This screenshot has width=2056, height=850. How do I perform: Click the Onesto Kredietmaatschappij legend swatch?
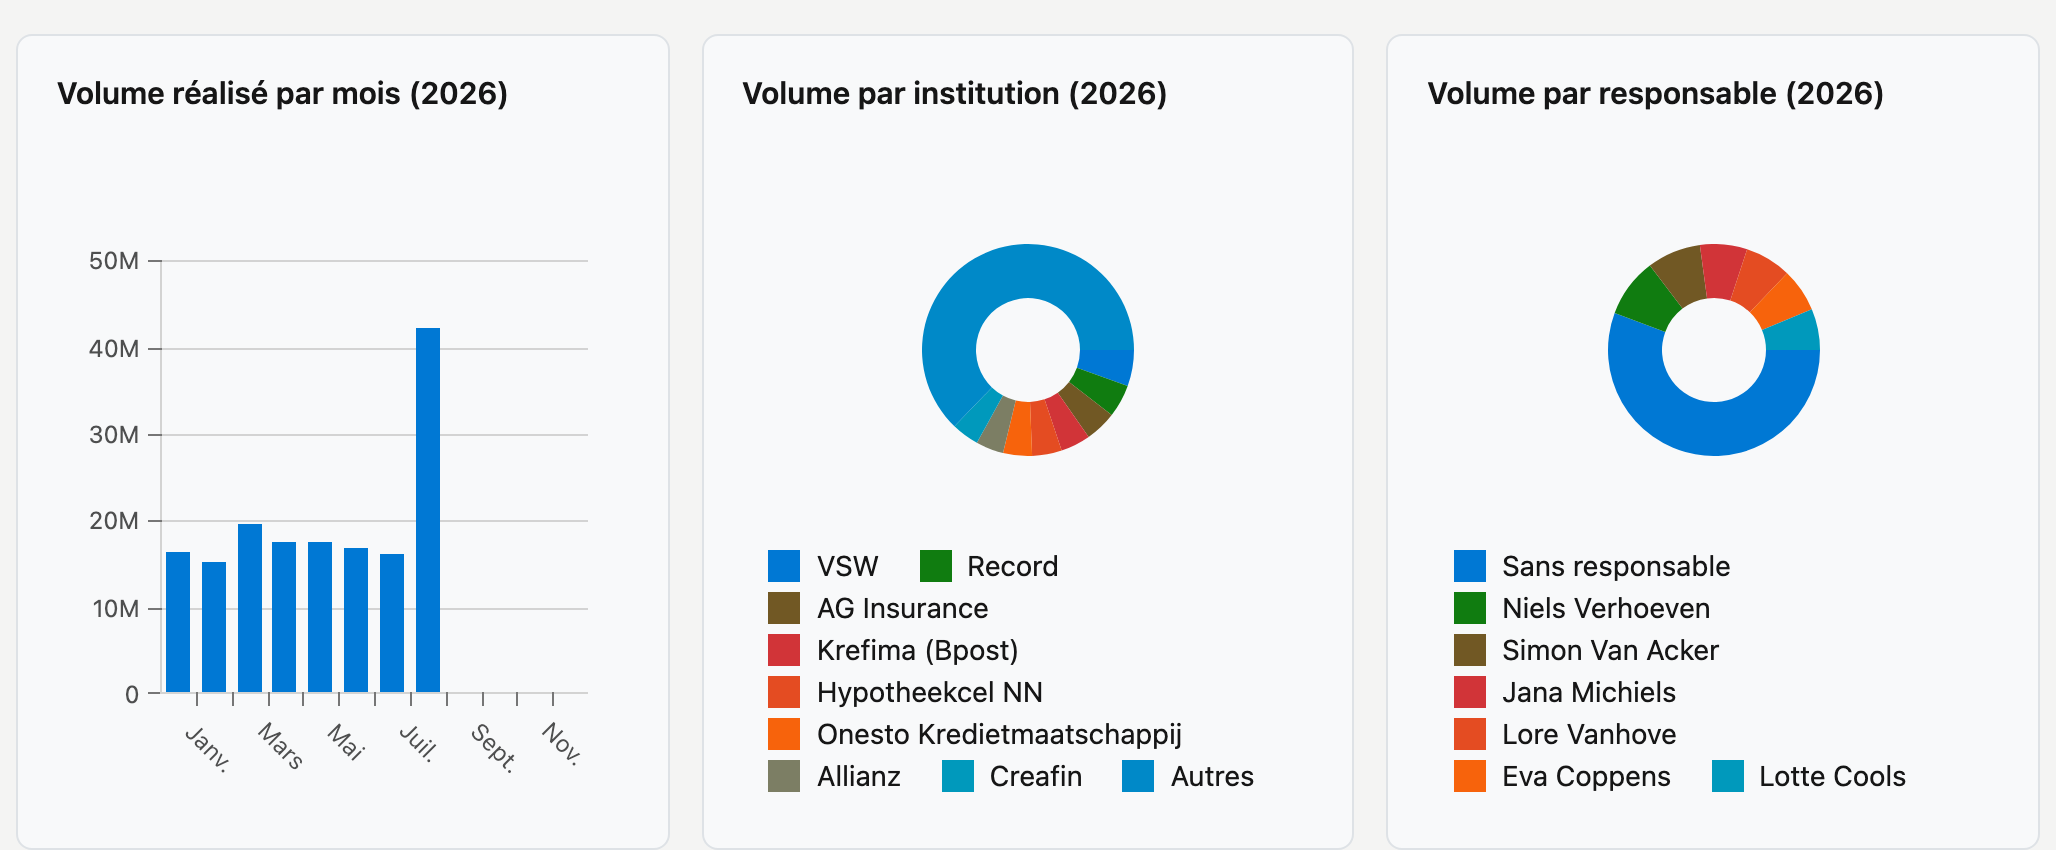(784, 734)
